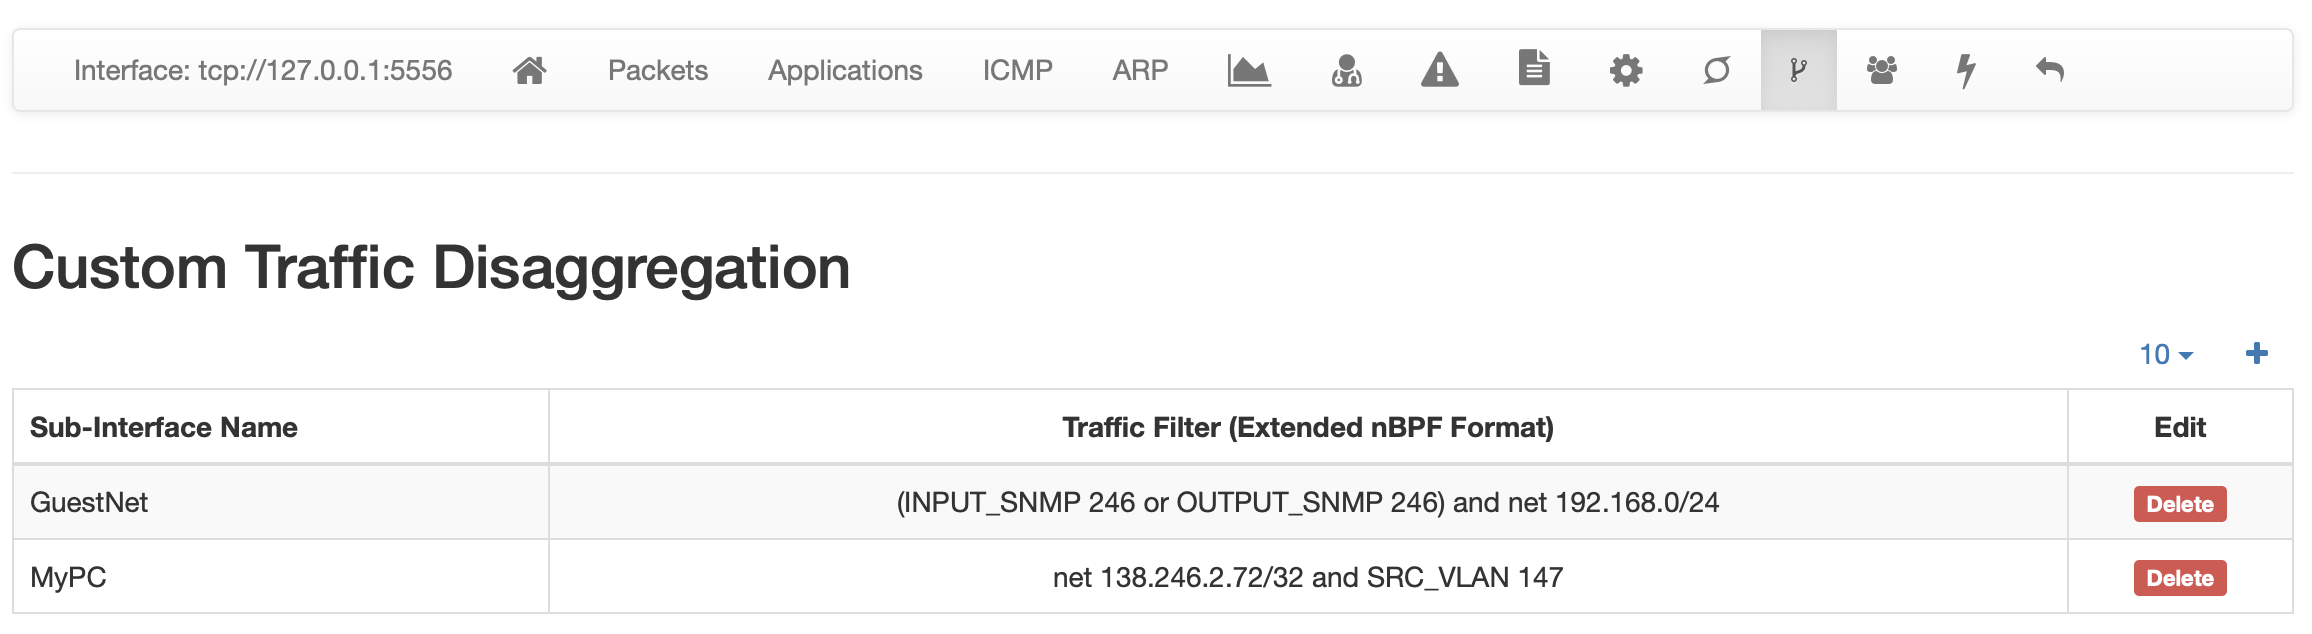Expand the 10 rows-per-page dropdown
2312x634 pixels.
tap(2166, 354)
